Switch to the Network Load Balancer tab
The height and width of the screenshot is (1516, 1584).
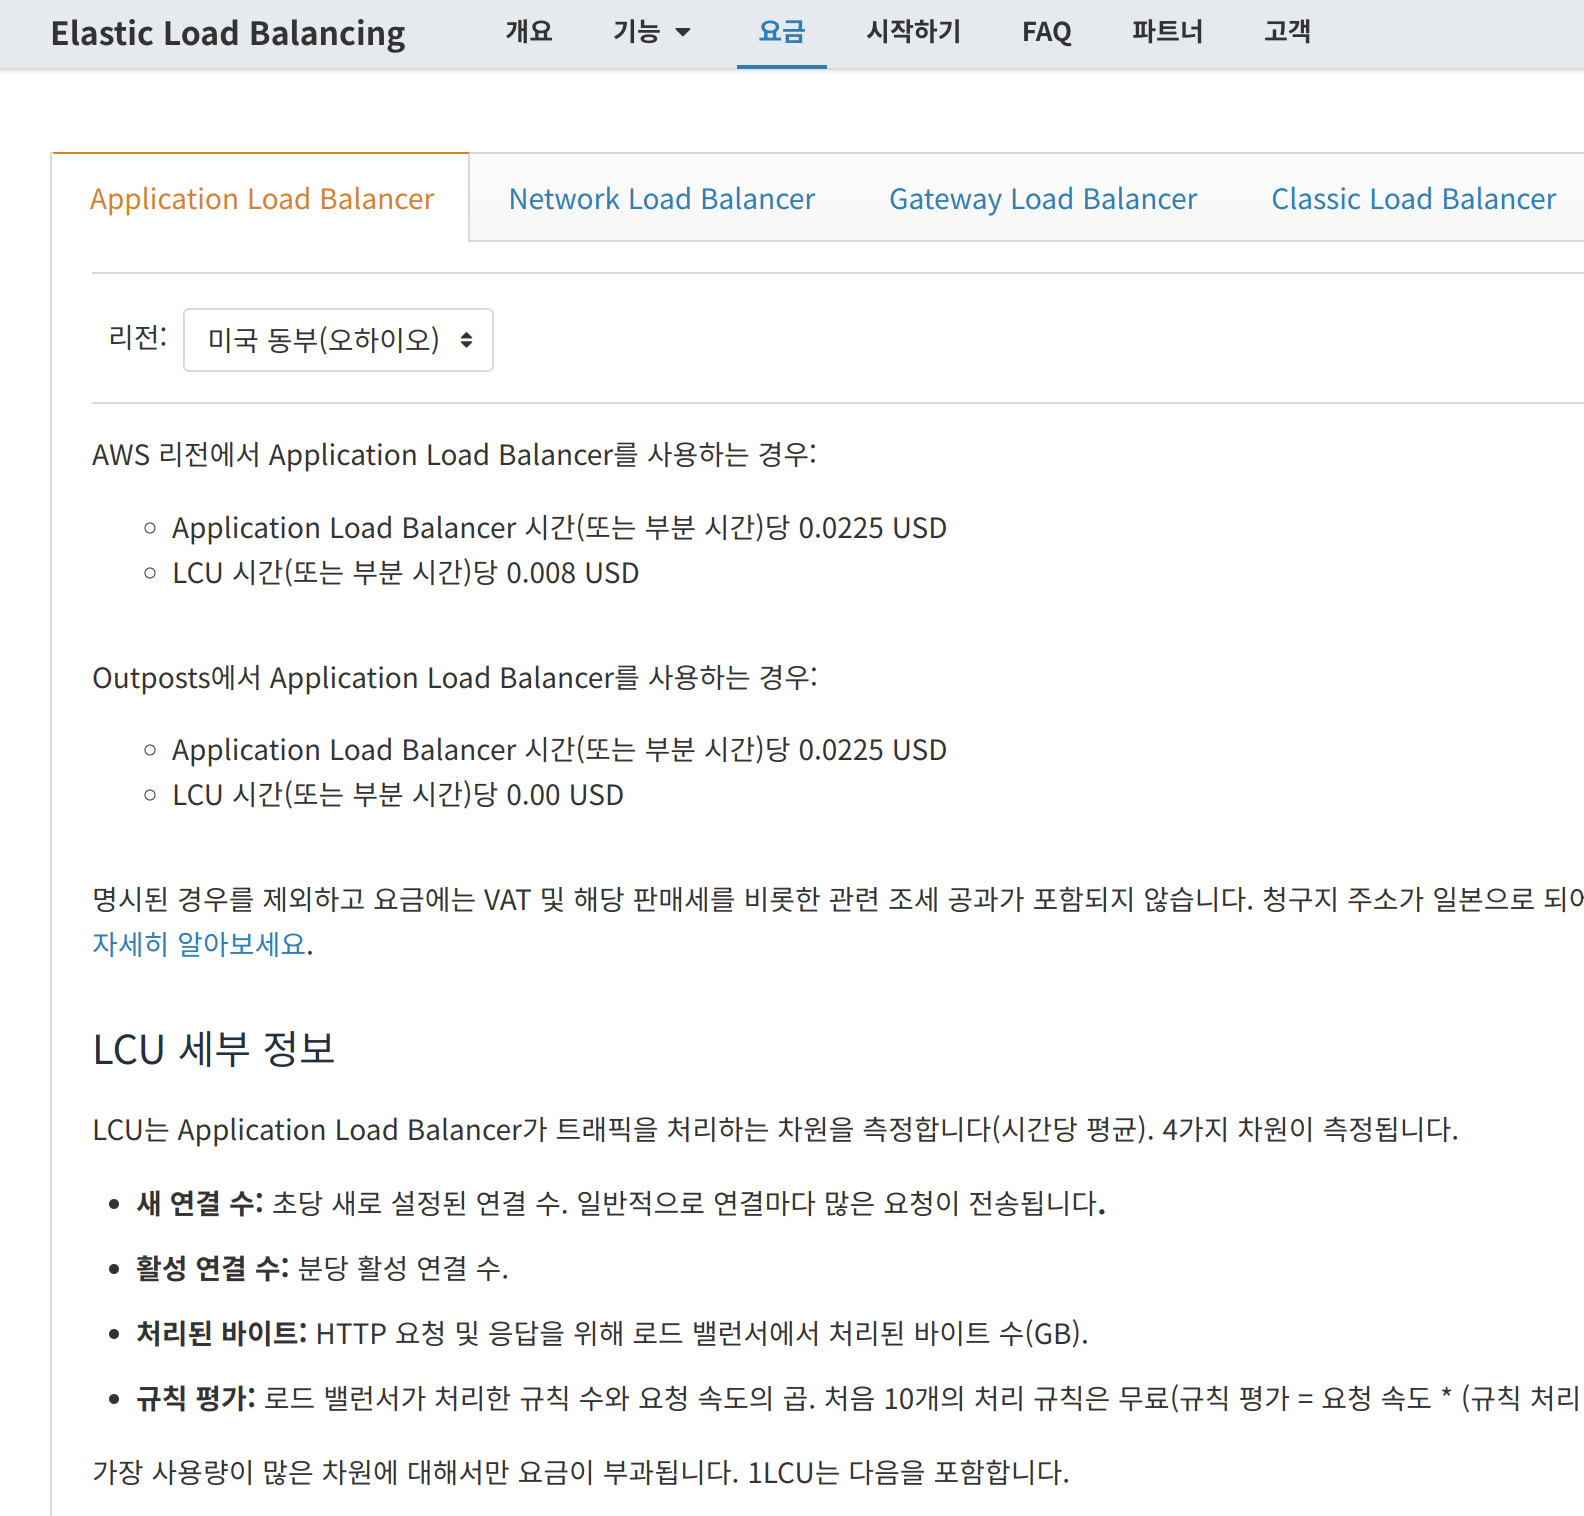[x=662, y=199]
